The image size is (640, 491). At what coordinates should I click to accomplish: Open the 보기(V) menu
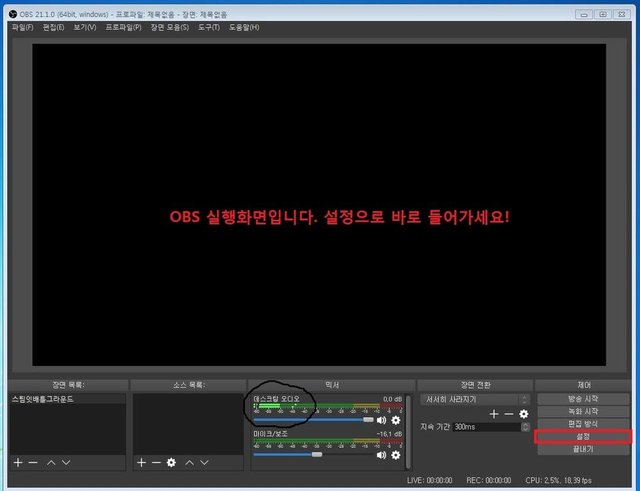coord(84,27)
